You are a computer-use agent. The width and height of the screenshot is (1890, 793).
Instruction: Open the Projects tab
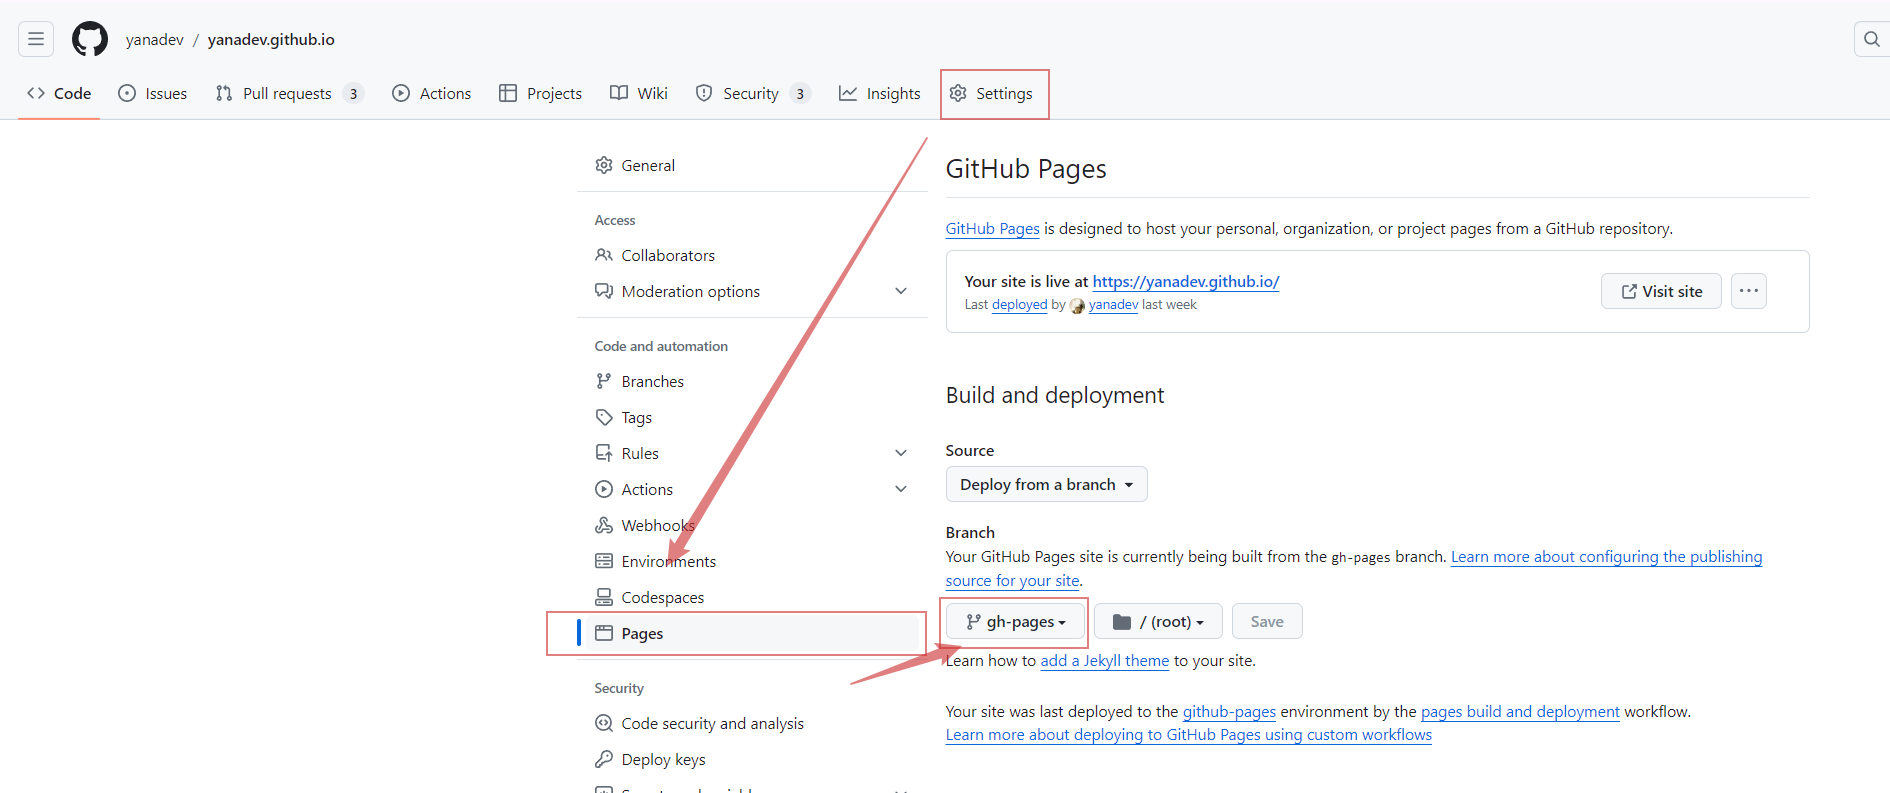click(x=541, y=93)
